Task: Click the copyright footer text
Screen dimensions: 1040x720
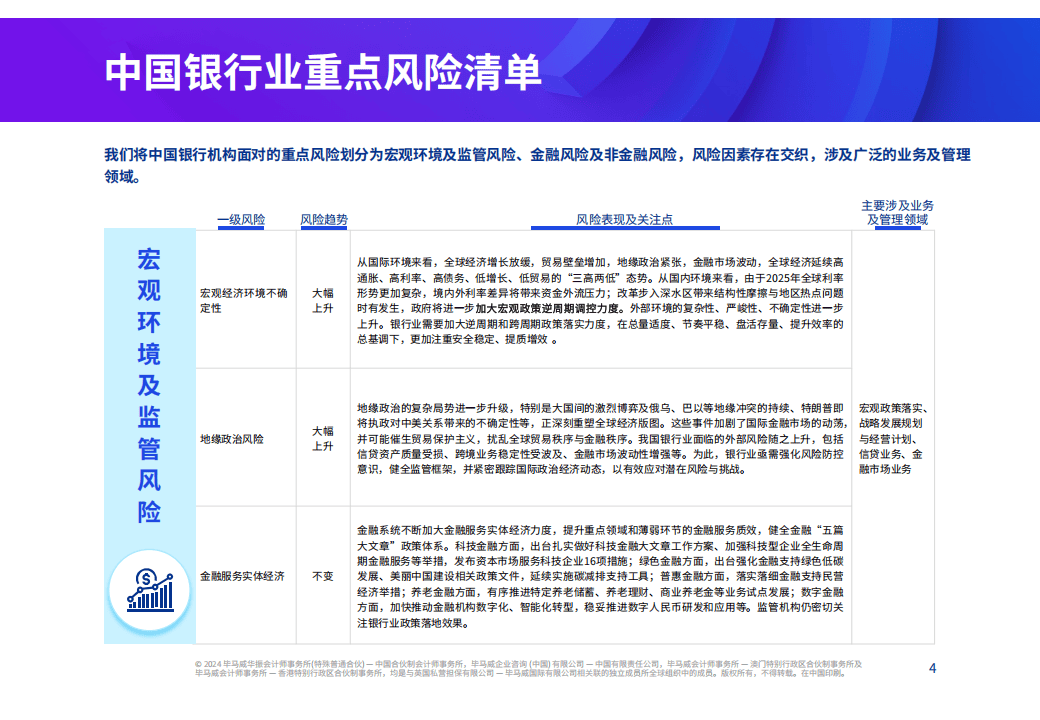Action: 520,668
